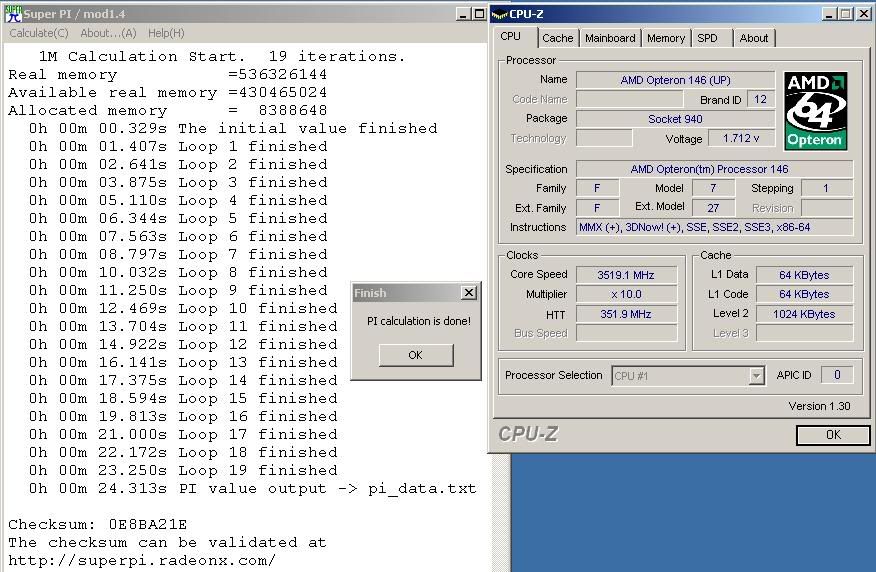Screen dimensions: 876x572
Task: Click the 'The initial value finished' line
Action: (233, 128)
